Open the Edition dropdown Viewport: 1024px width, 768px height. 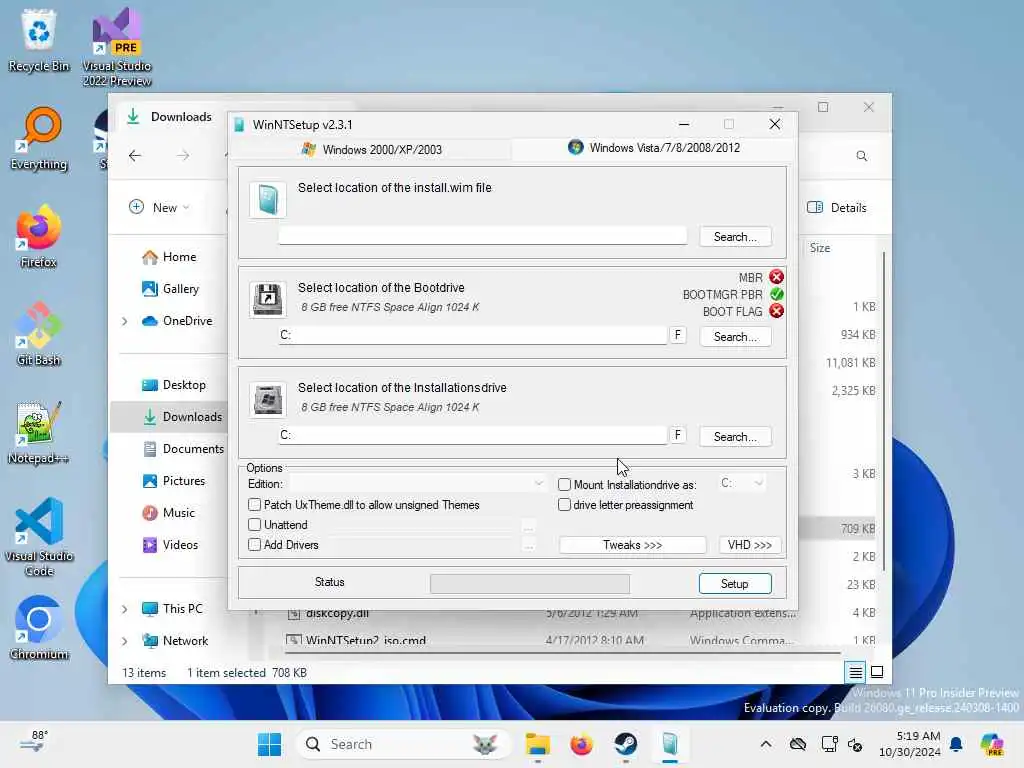(x=417, y=483)
